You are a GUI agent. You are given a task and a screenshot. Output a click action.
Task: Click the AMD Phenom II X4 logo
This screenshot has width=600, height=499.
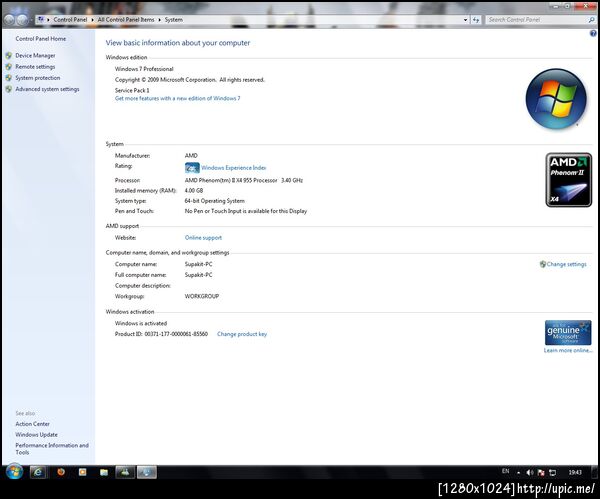(x=569, y=180)
